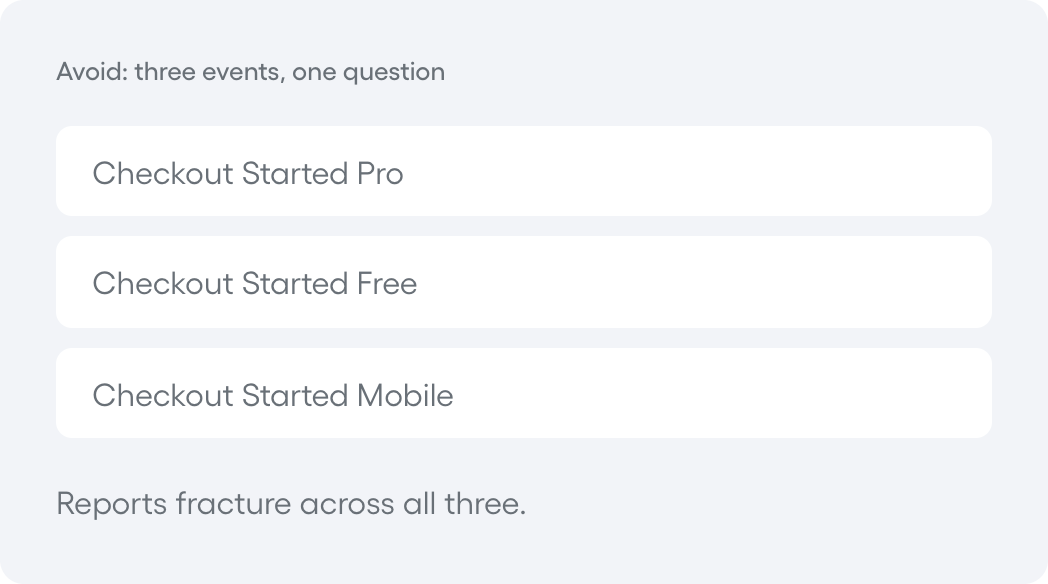Select the Checkout Started Pro event card
The image size is (1048, 584).
point(524,171)
